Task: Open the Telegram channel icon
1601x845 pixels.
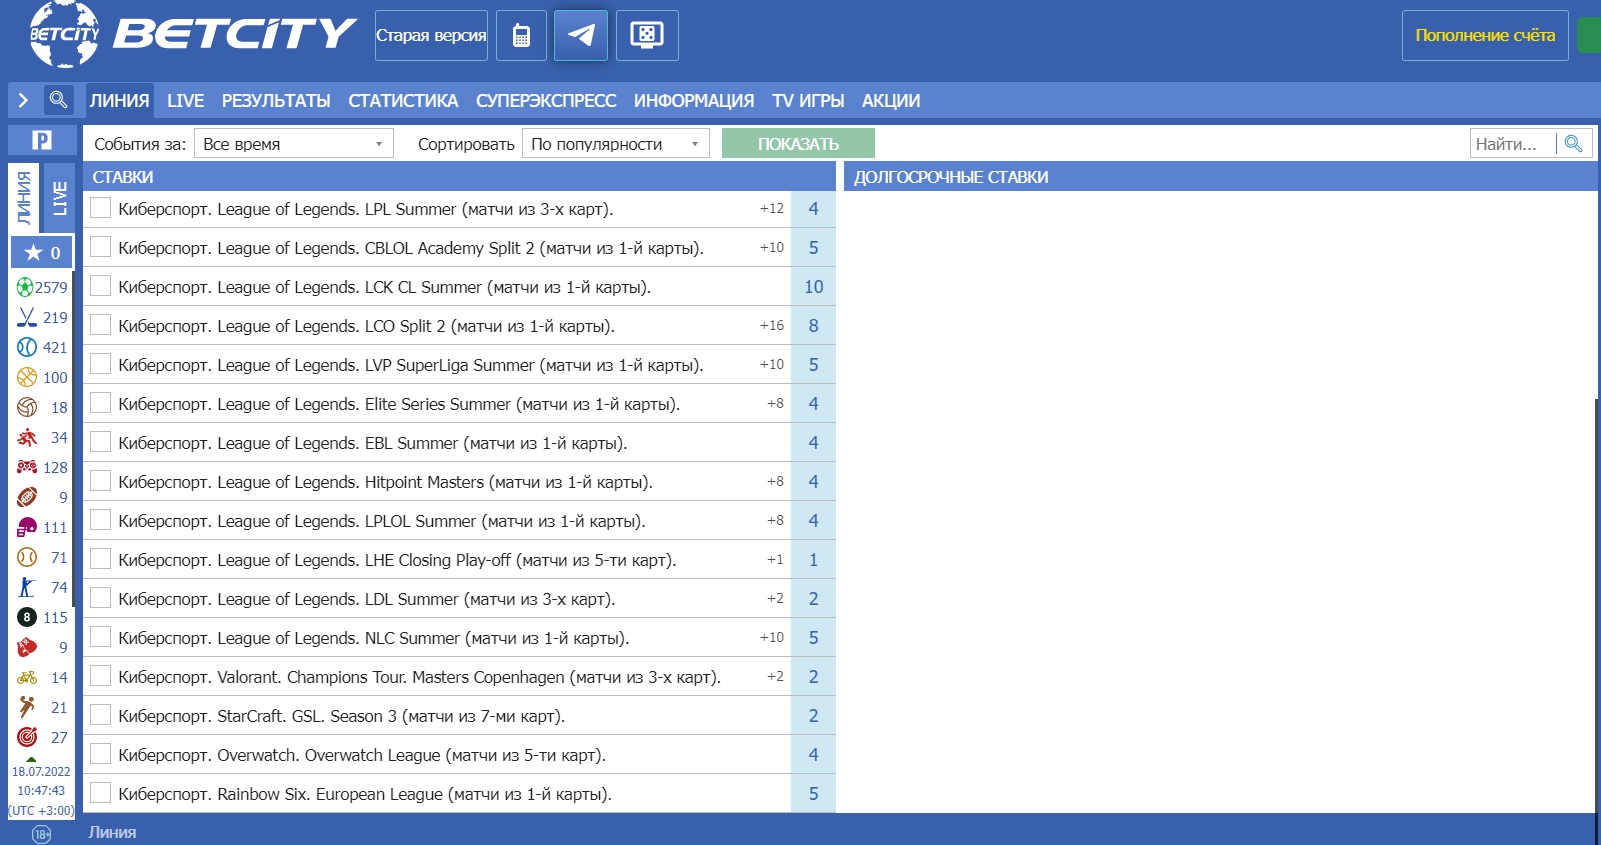Action: (x=580, y=36)
